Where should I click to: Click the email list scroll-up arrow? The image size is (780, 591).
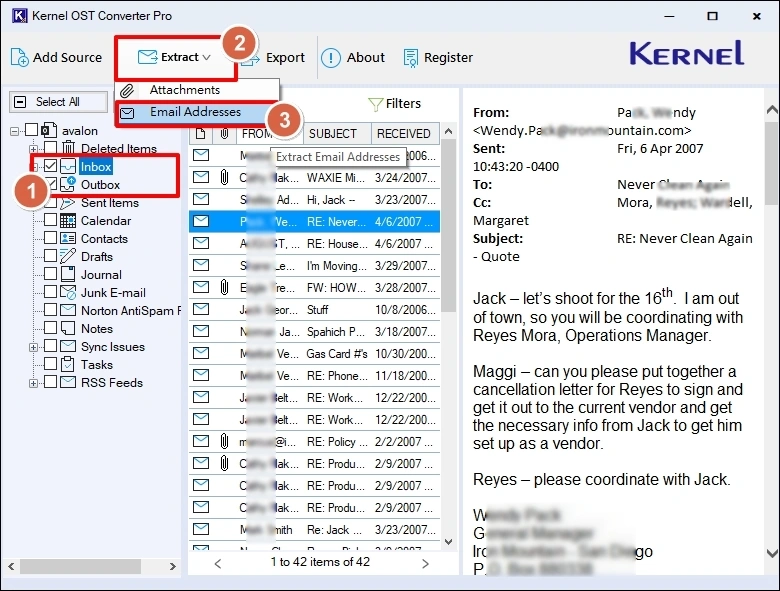pos(449,131)
